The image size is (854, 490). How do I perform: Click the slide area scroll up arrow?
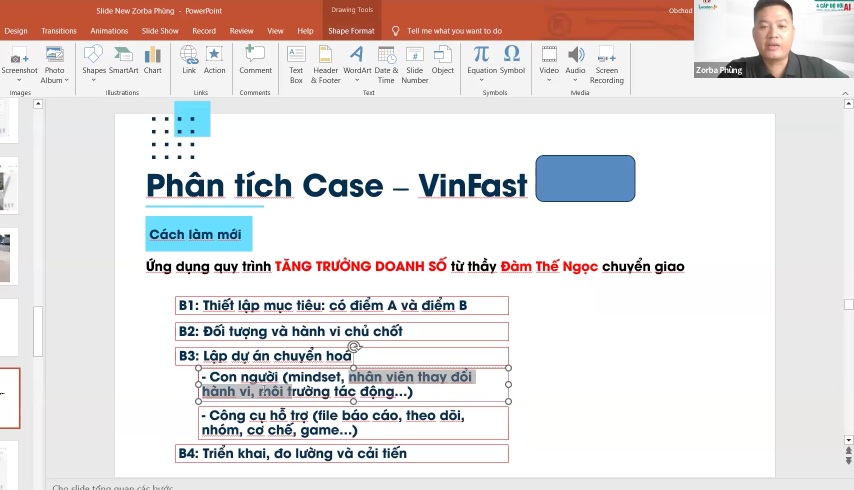point(849,104)
